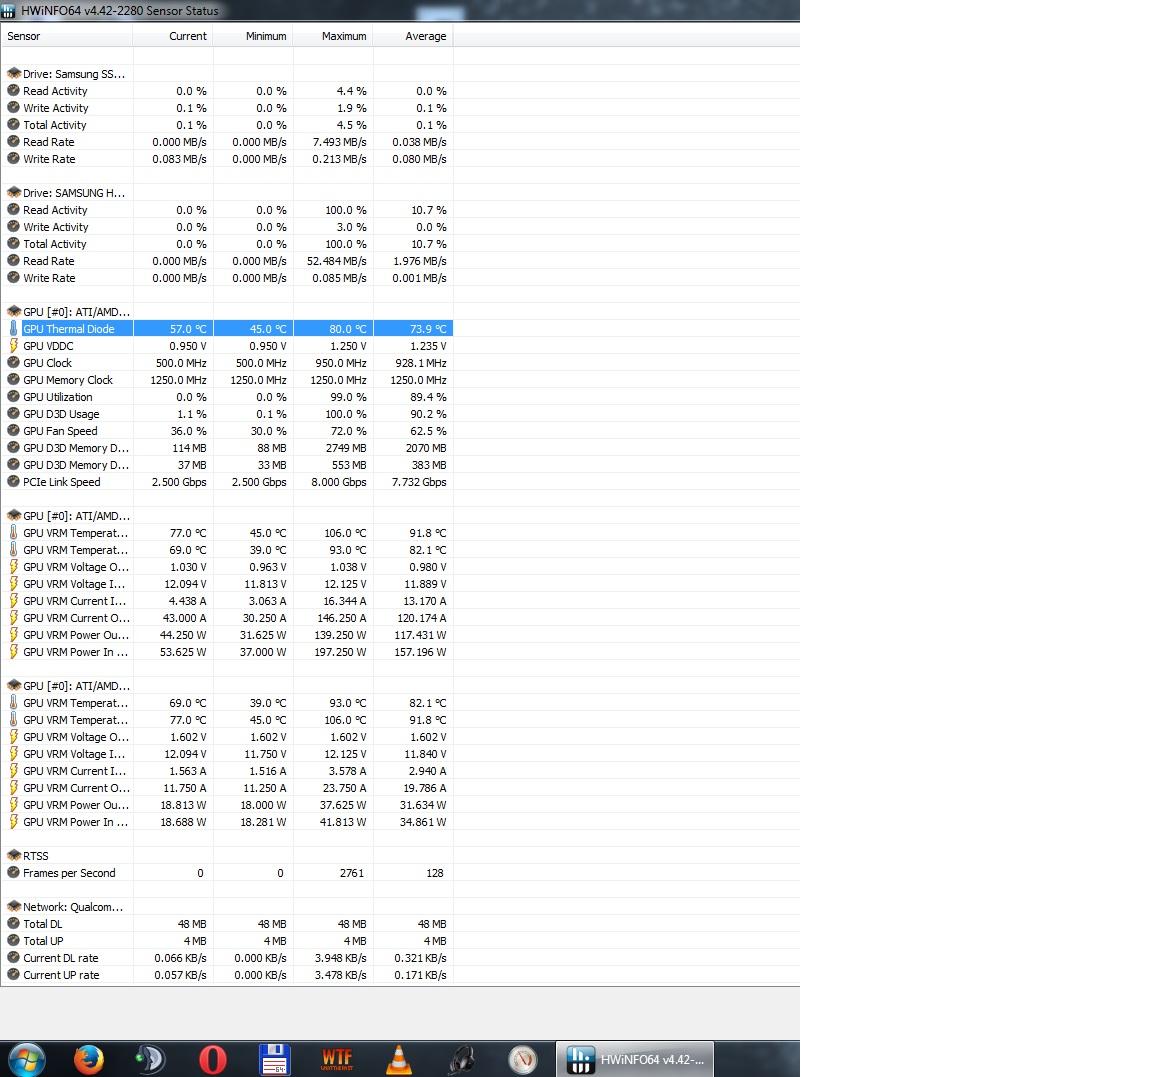The width and height of the screenshot is (1152, 1077).
Task: Select the GPU Thermal Diode row label
Action: pyautogui.click(x=68, y=328)
